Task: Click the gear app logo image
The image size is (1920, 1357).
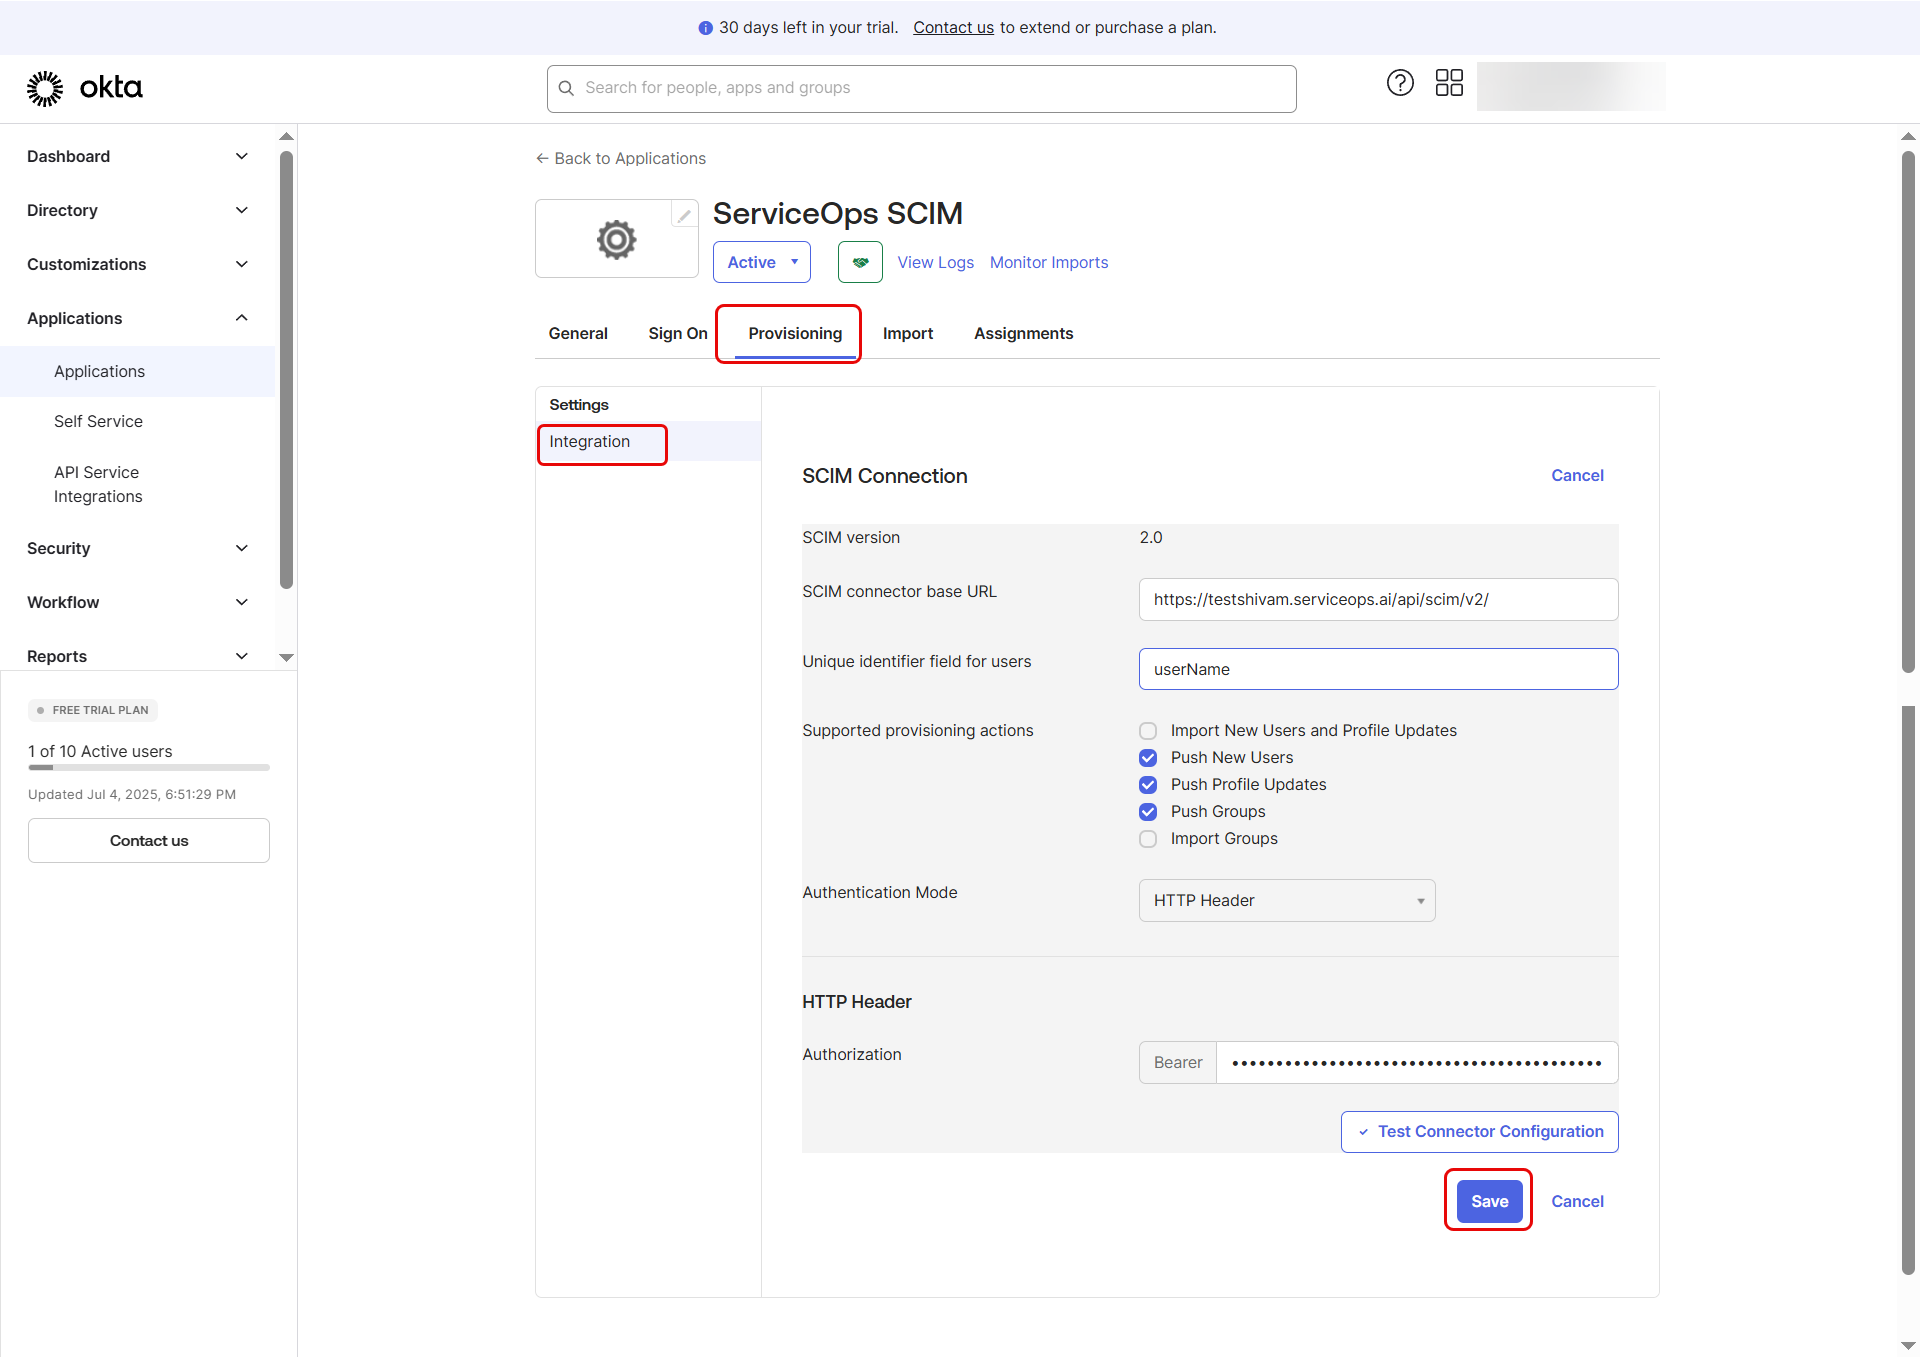Action: pos(616,240)
